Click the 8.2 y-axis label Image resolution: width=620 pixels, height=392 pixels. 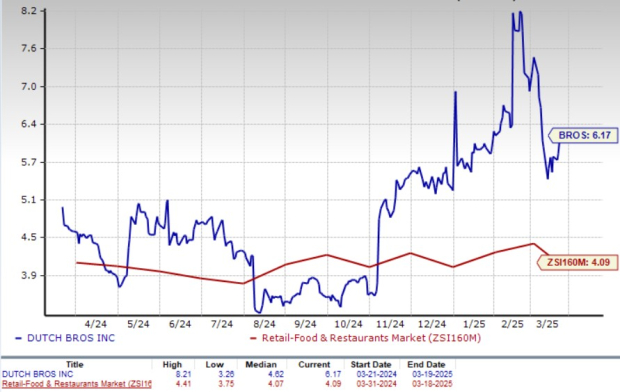[x=28, y=11]
